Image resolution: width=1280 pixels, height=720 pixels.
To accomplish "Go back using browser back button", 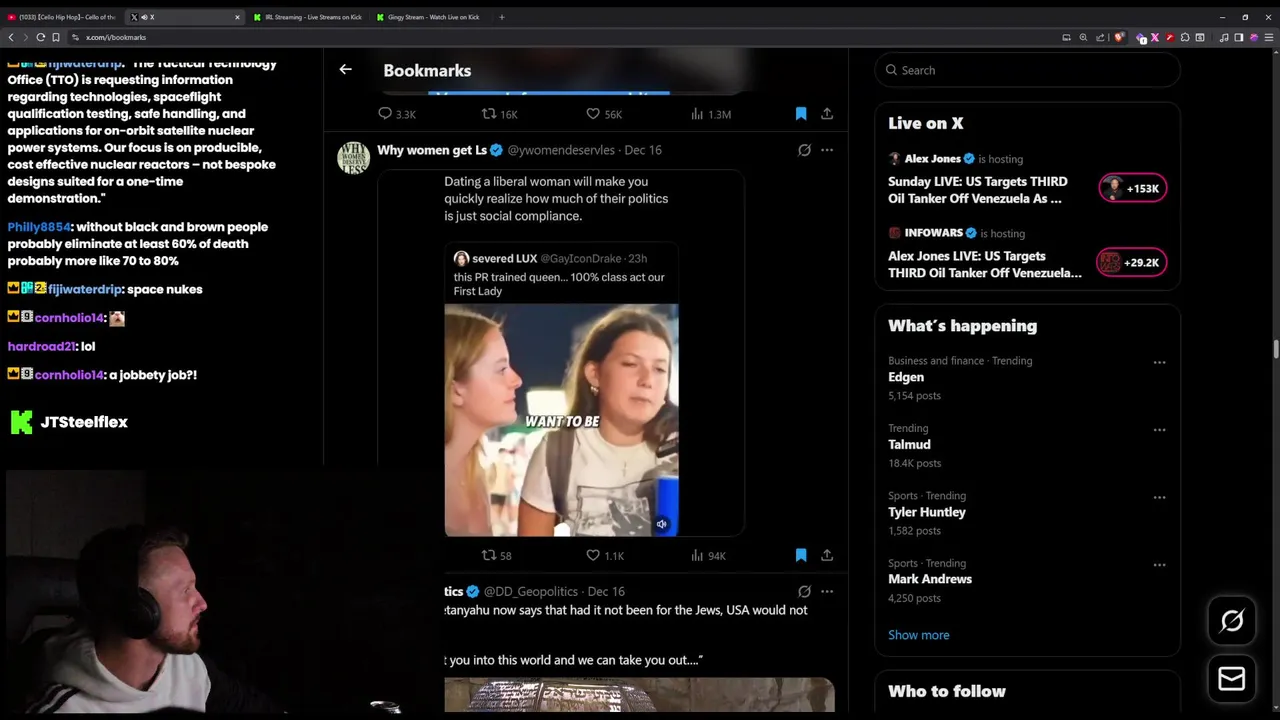I will tap(11, 37).
